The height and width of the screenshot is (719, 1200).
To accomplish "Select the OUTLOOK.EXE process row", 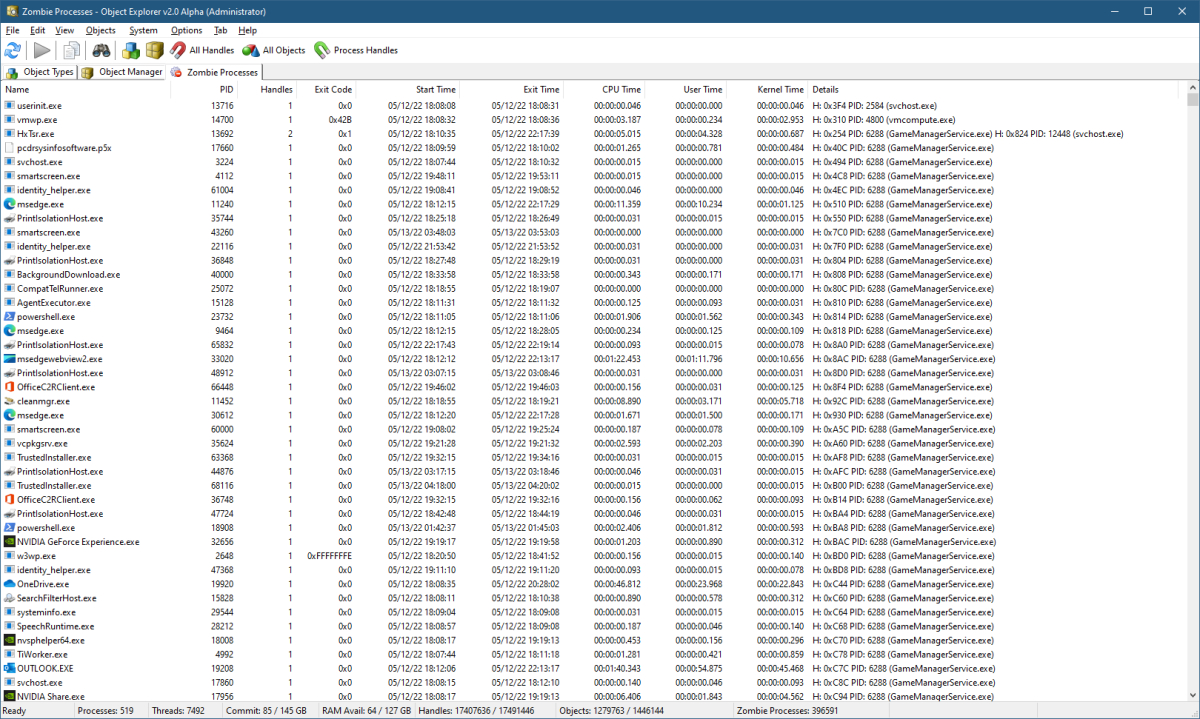I will 38,668.
